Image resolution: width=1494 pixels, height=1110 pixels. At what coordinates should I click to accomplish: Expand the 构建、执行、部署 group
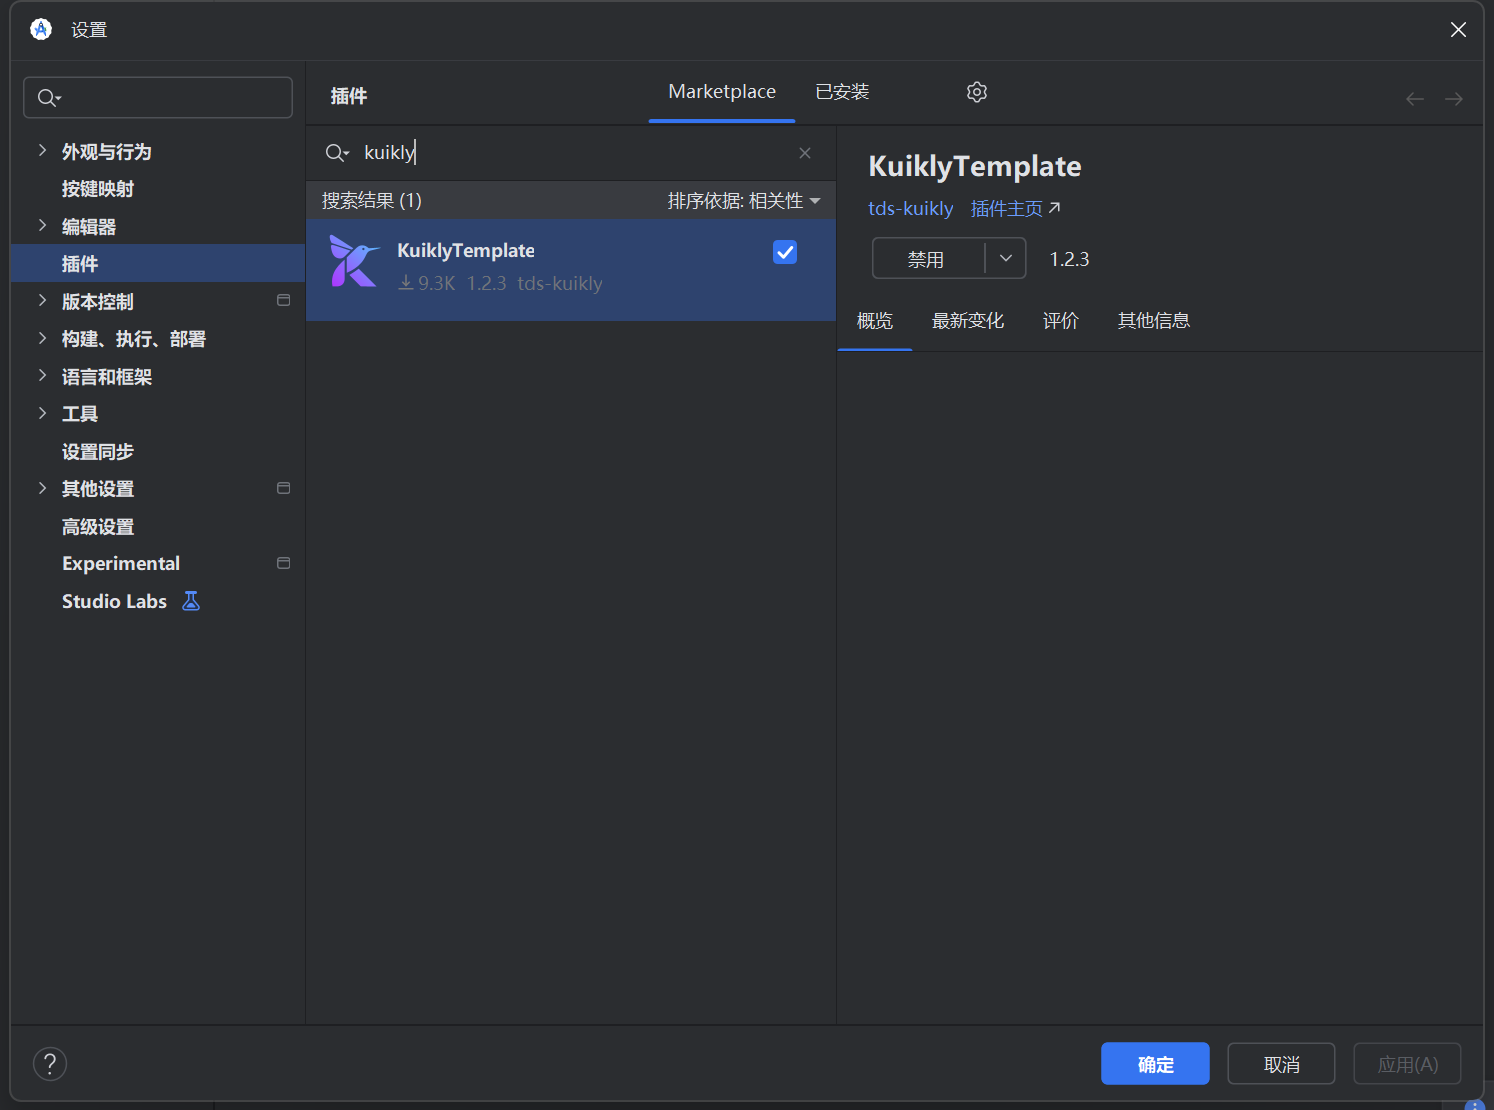tap(42, 338)
